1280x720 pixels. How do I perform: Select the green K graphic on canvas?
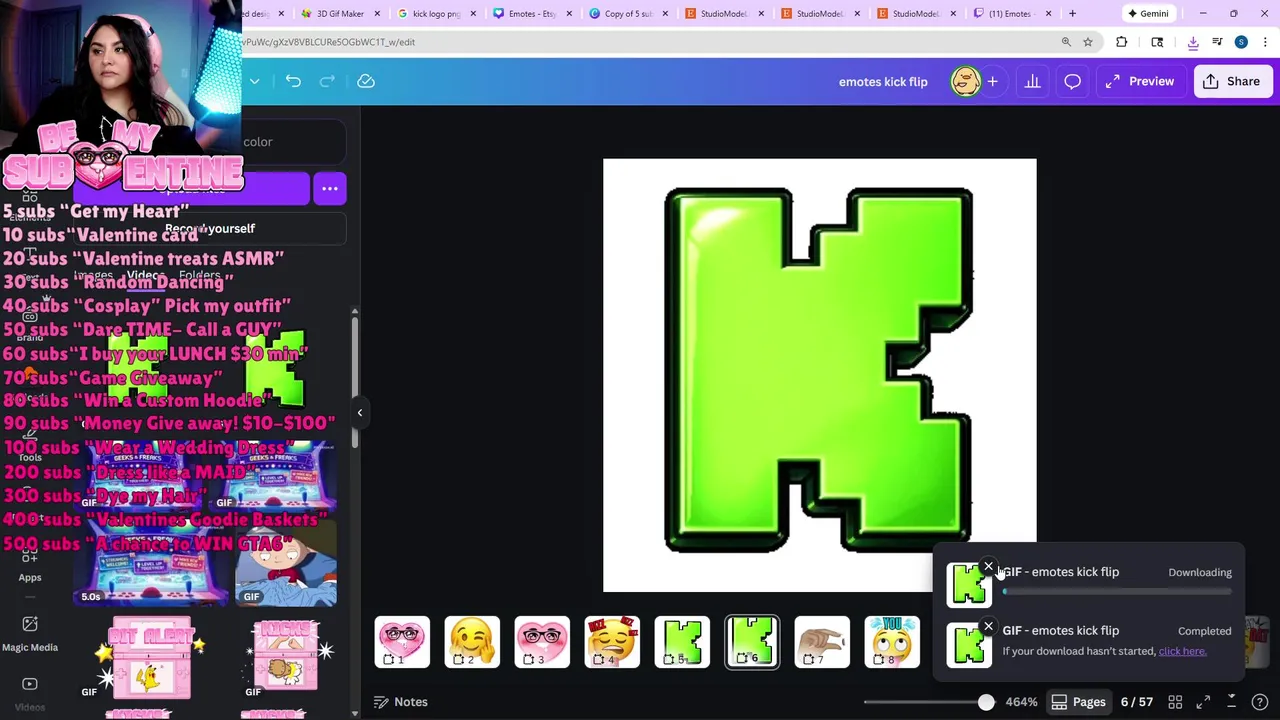pos(819,370)
